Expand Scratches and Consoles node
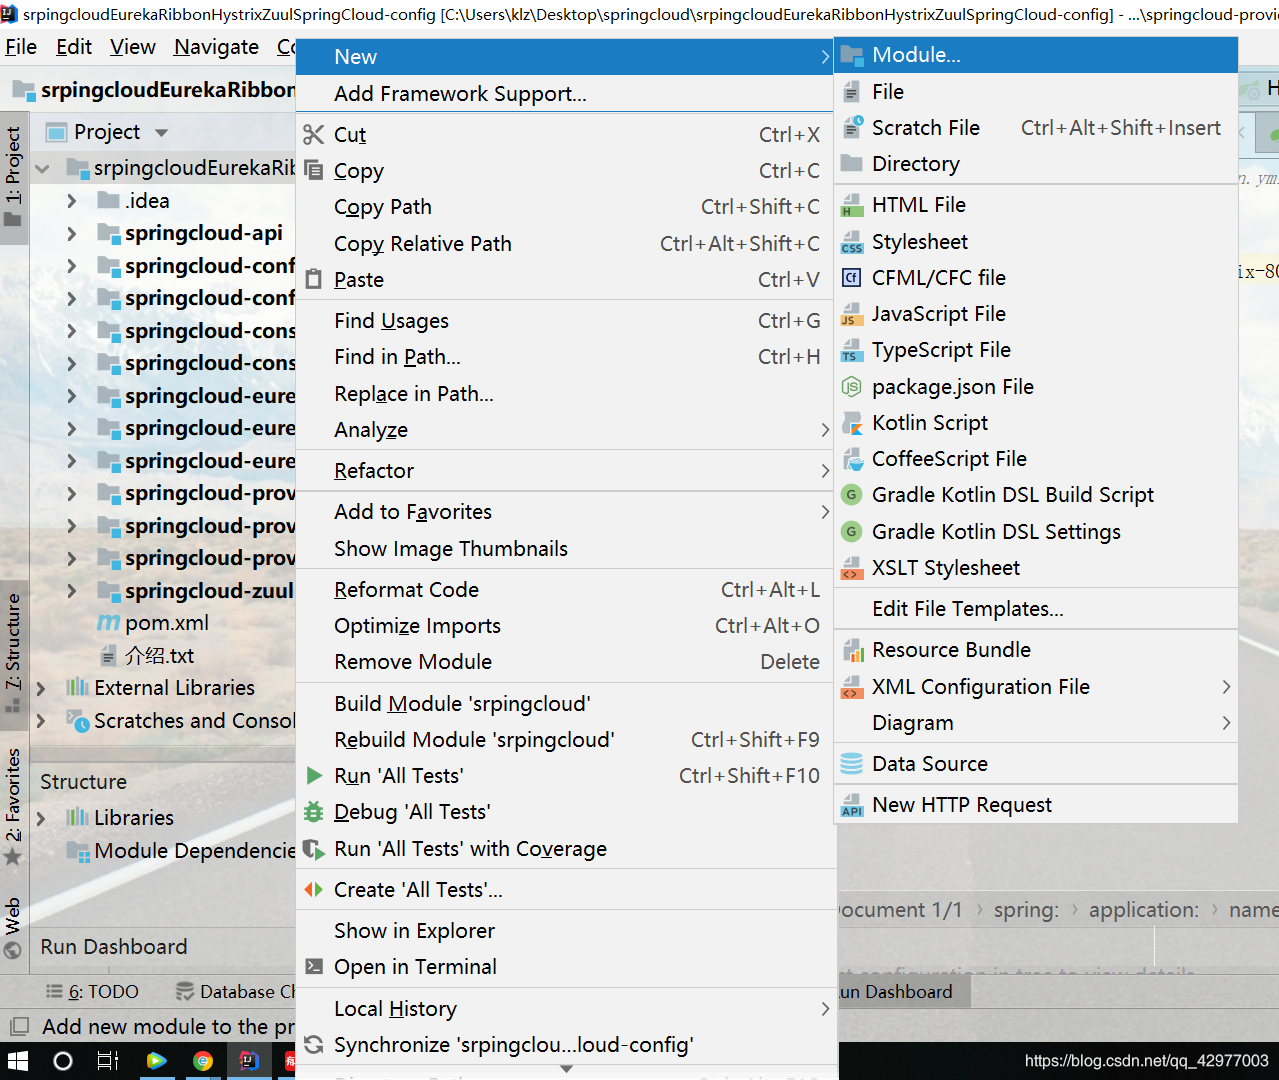Screen dimensions: 1279x1080 [41, 721]
